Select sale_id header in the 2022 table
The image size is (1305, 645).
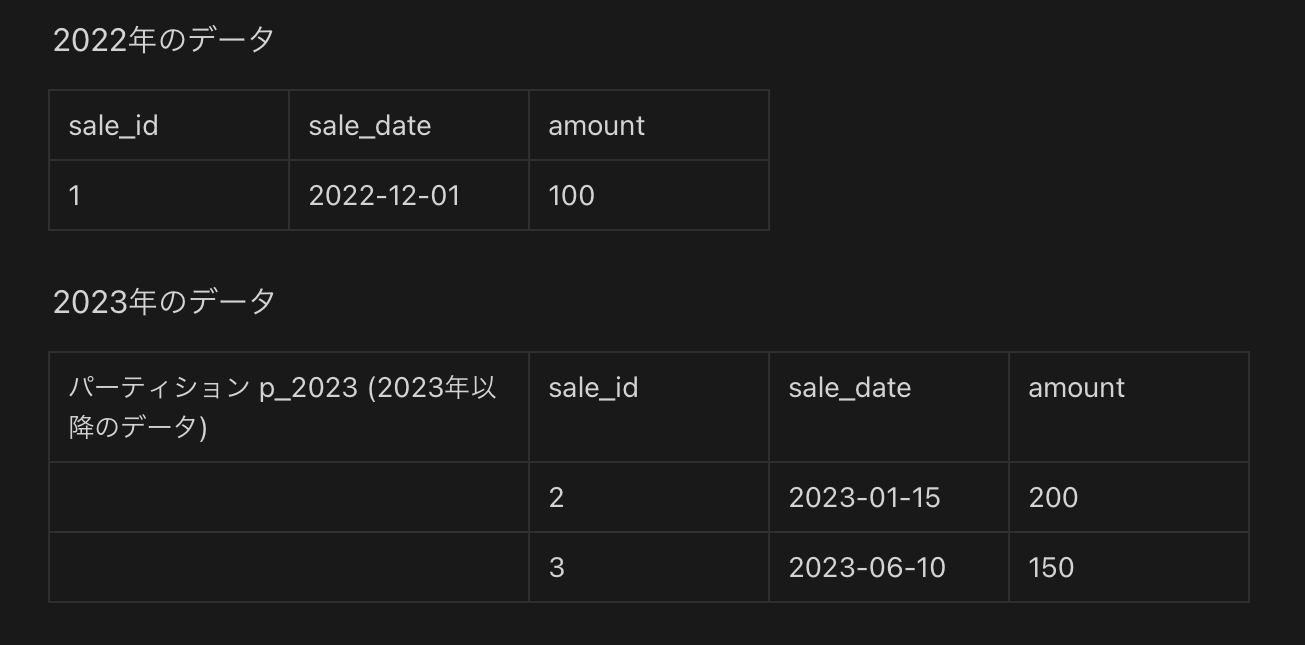(x=113, y=126)
